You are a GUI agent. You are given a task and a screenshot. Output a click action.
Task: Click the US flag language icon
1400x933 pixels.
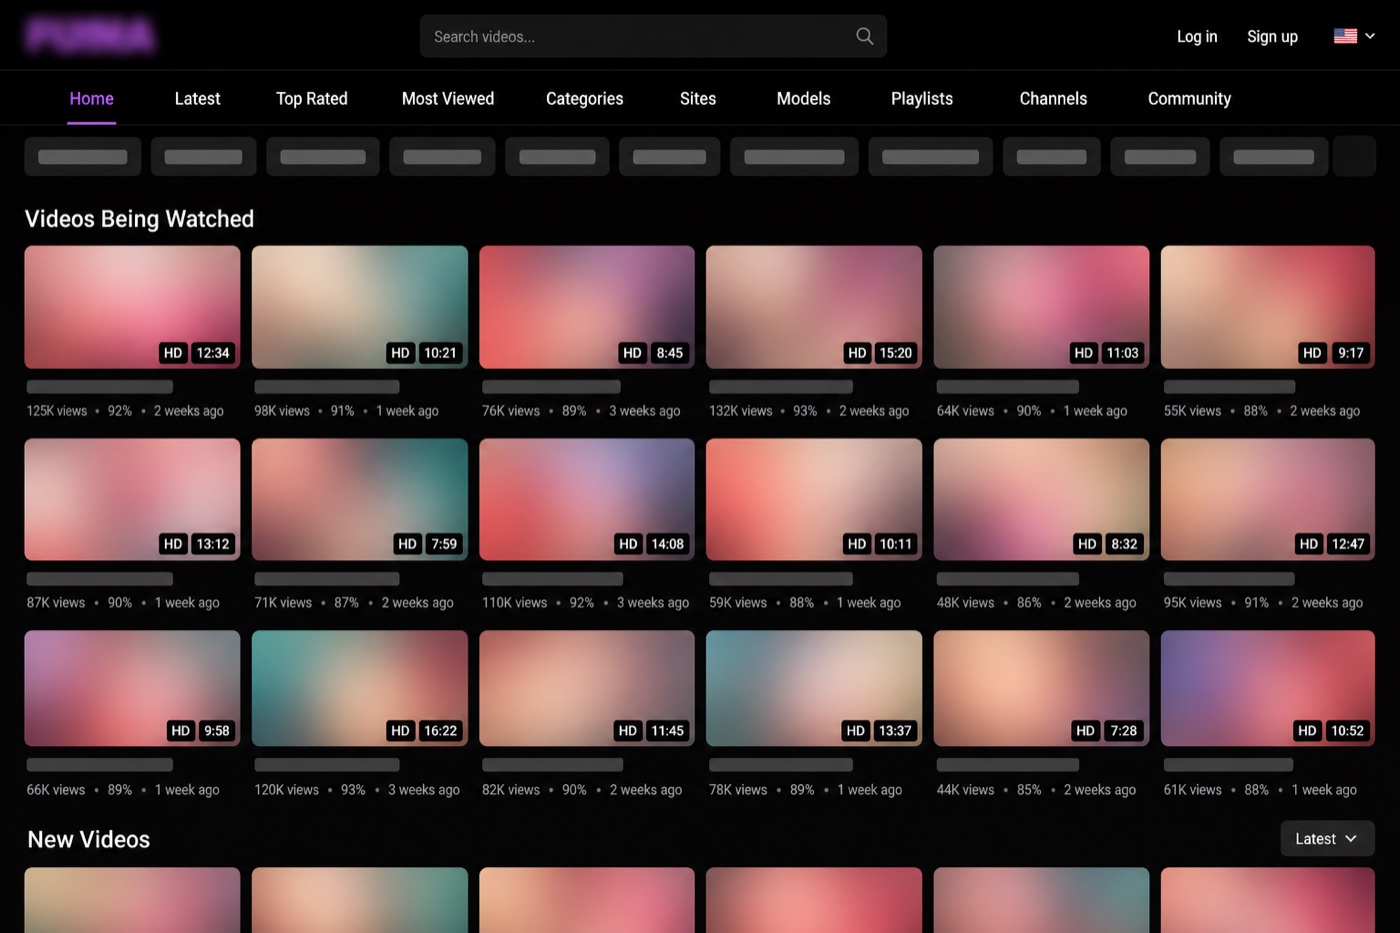tap(1345, 36)
